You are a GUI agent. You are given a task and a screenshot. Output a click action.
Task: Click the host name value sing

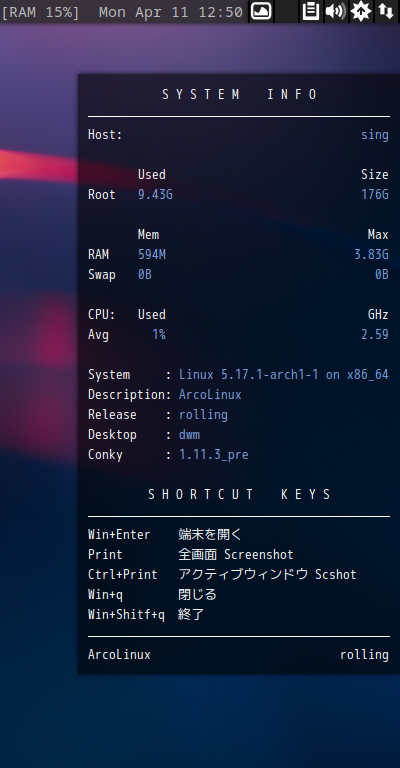point(375,135)
